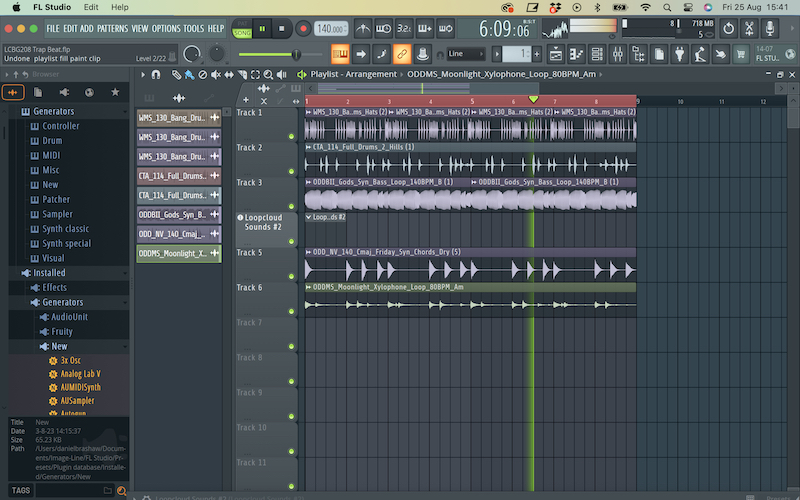Mute Track 5 using its green light
The width and height of the screenshot is (800, 500).
pos(292,275)
